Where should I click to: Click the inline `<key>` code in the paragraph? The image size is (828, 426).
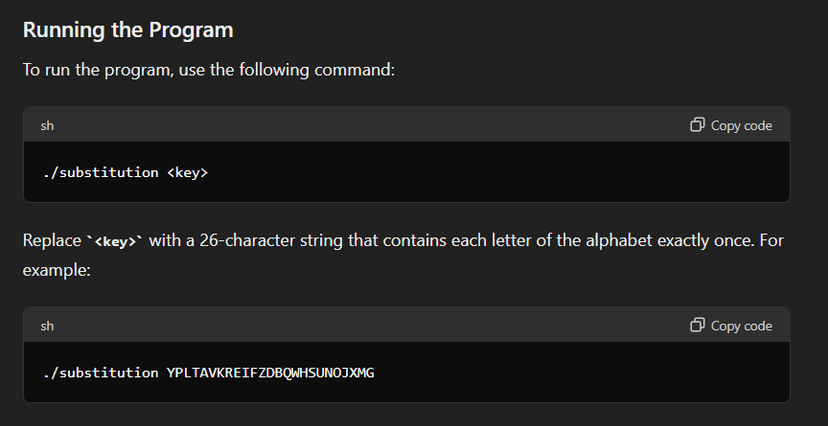115,241
